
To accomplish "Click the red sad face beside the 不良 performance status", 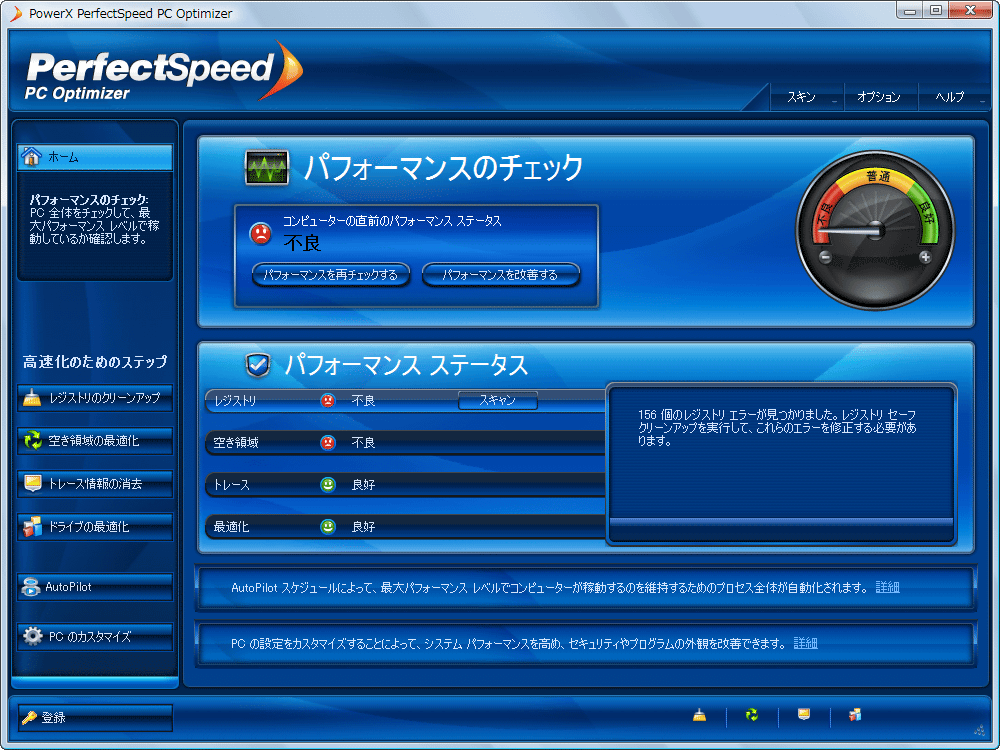I will 260,233.
